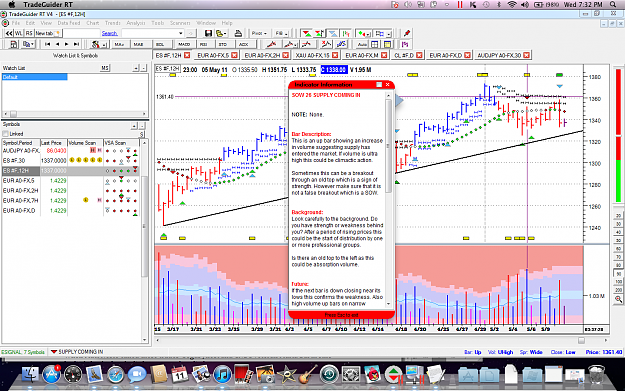Click the double-left-arrow collapse icon in toolbar

point(9,33)
